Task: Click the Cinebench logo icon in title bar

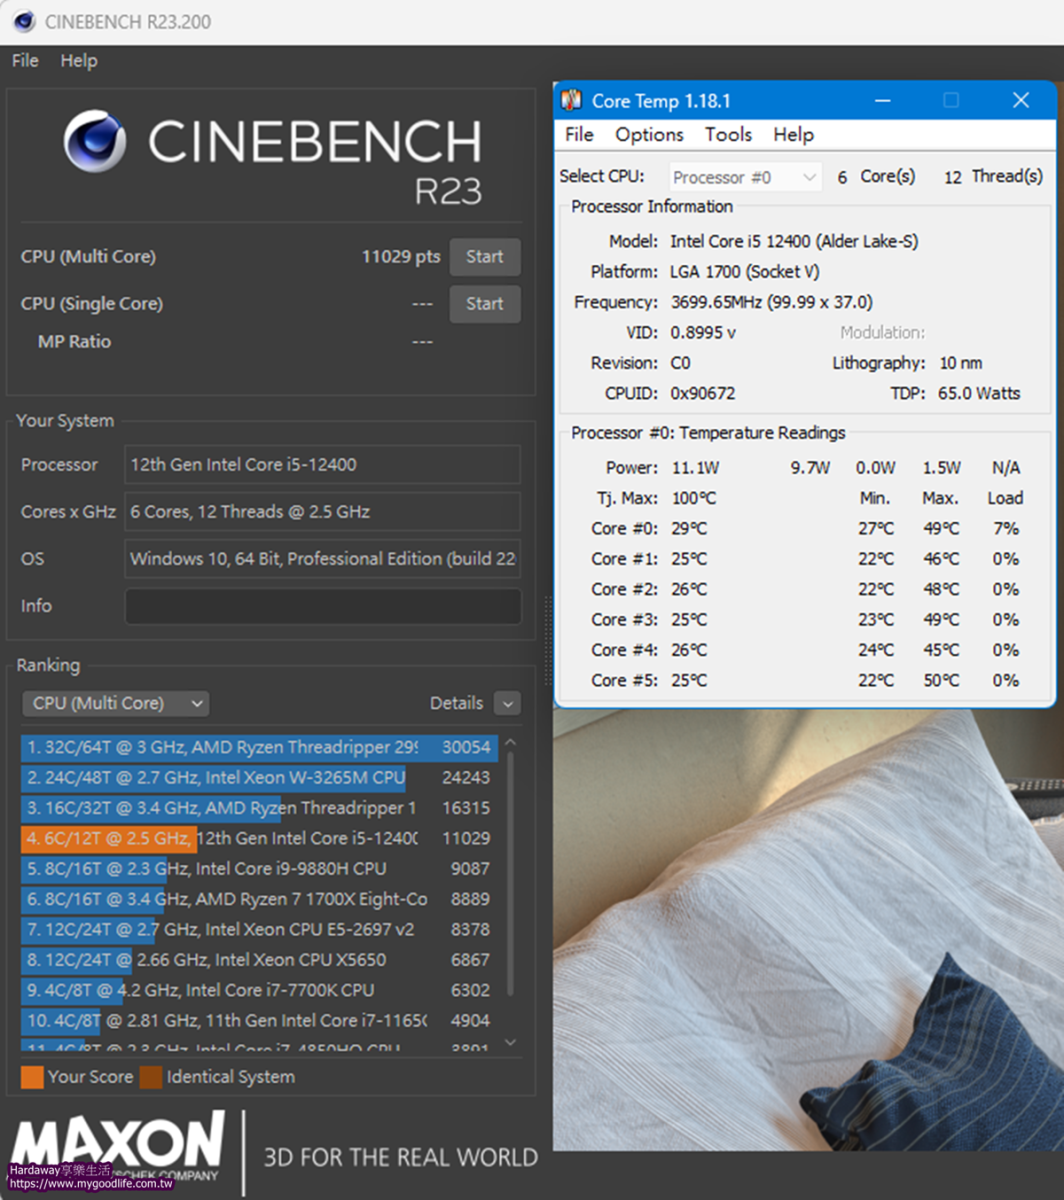Action: [24, 21]
